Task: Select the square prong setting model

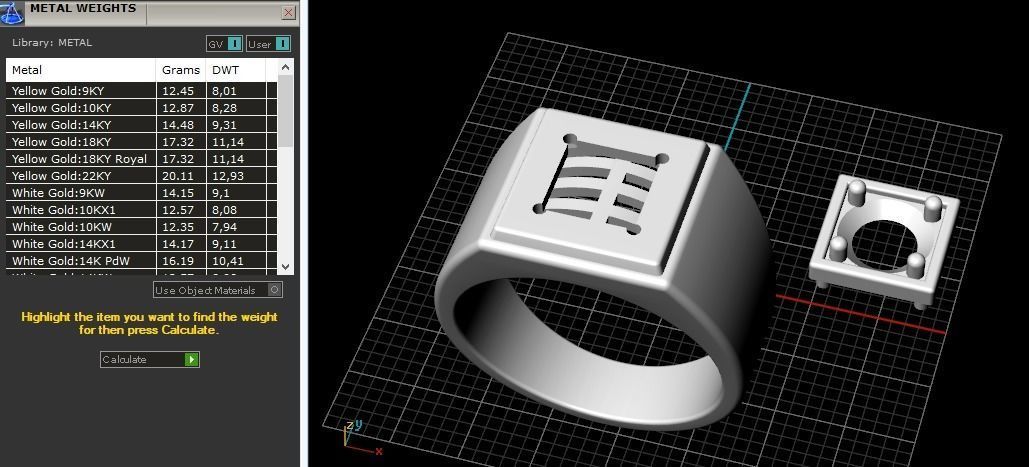Action: pos(884,243)
